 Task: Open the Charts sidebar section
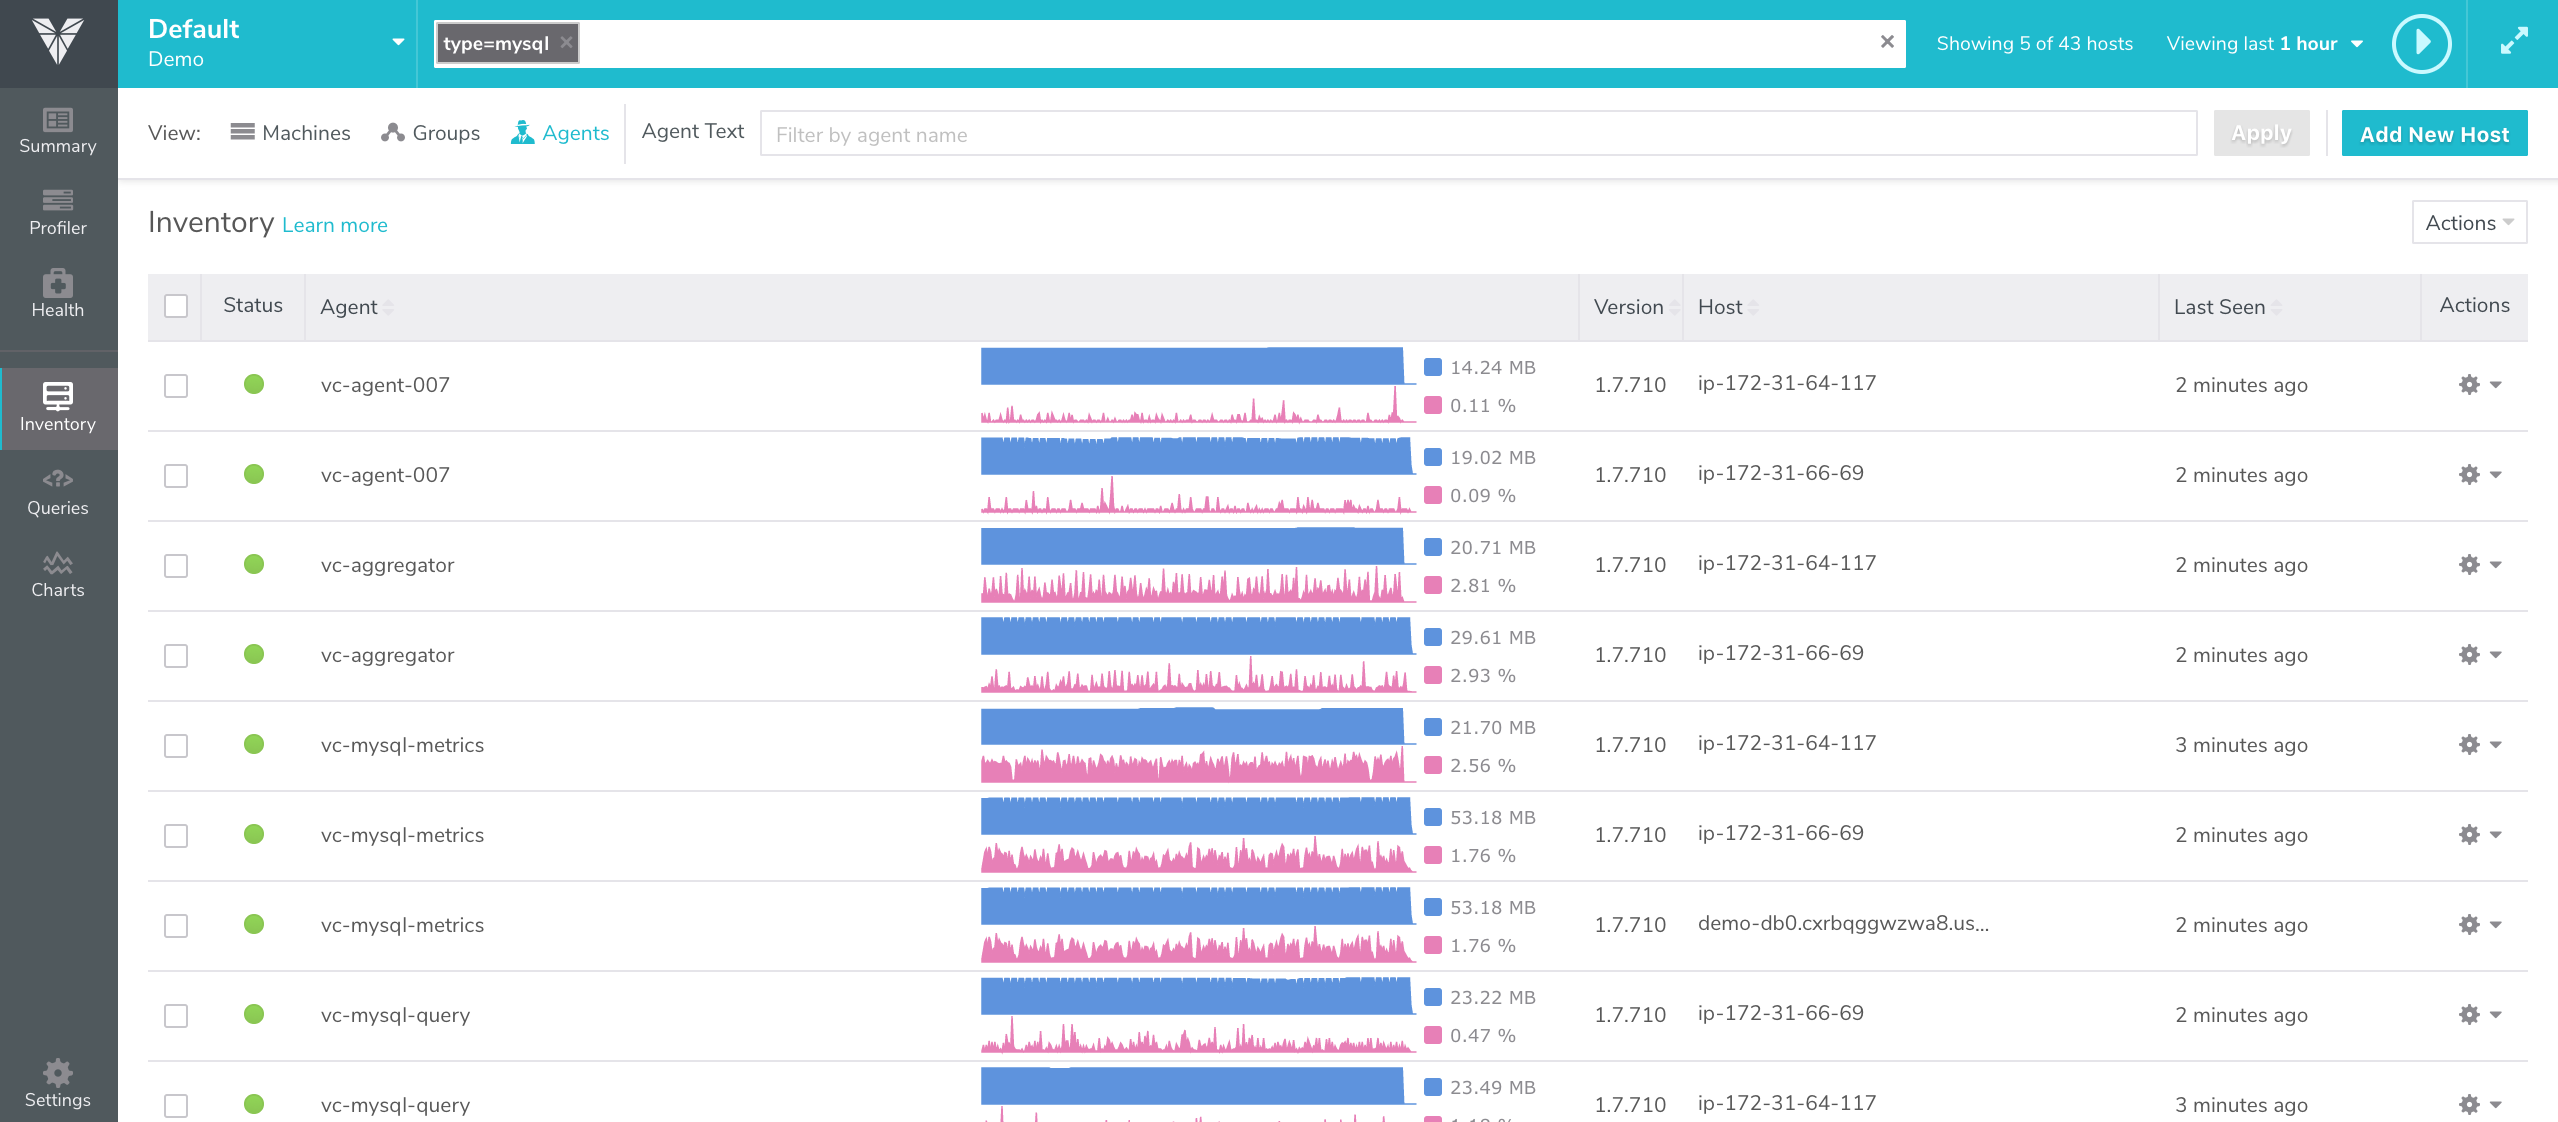click(58, 575)
